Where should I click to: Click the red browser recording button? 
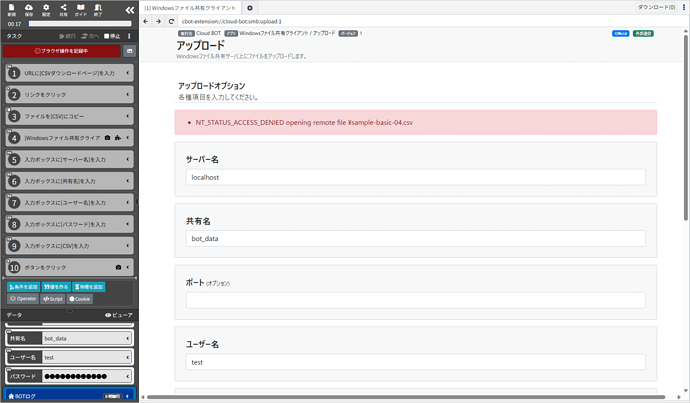(62, 51)
